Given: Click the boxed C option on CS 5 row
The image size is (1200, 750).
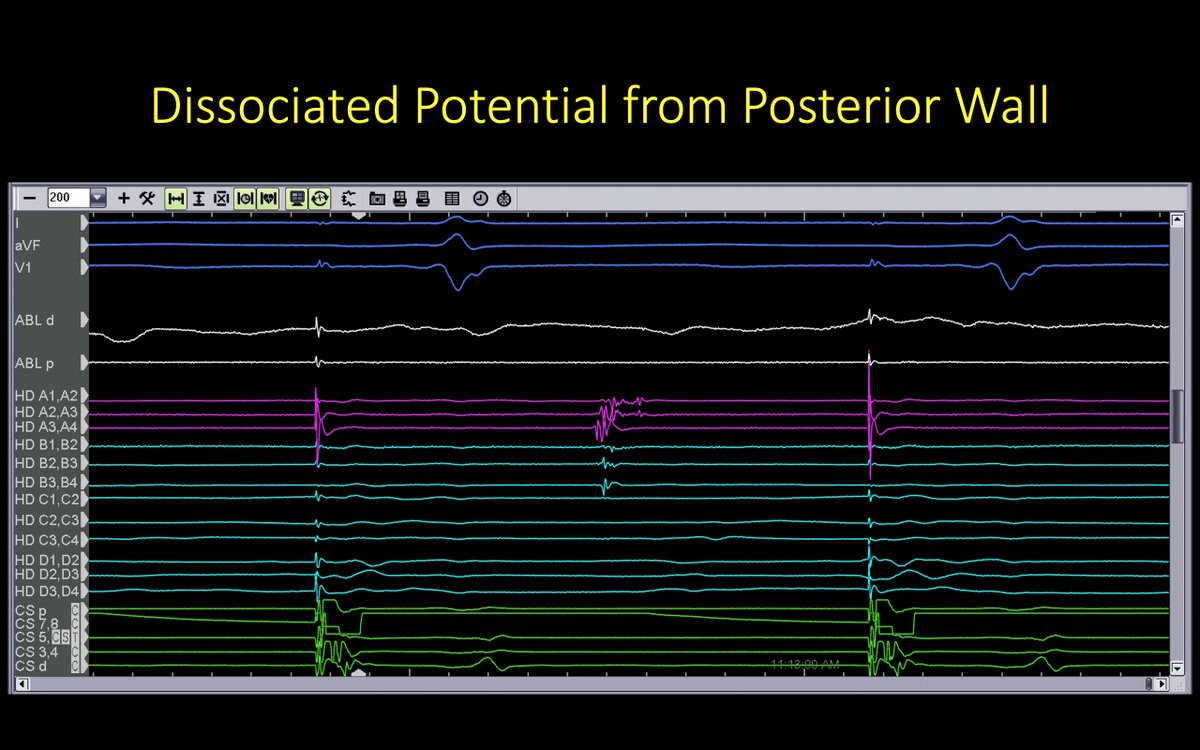Looking at the screenshot, I should click(x=56, y=637).
